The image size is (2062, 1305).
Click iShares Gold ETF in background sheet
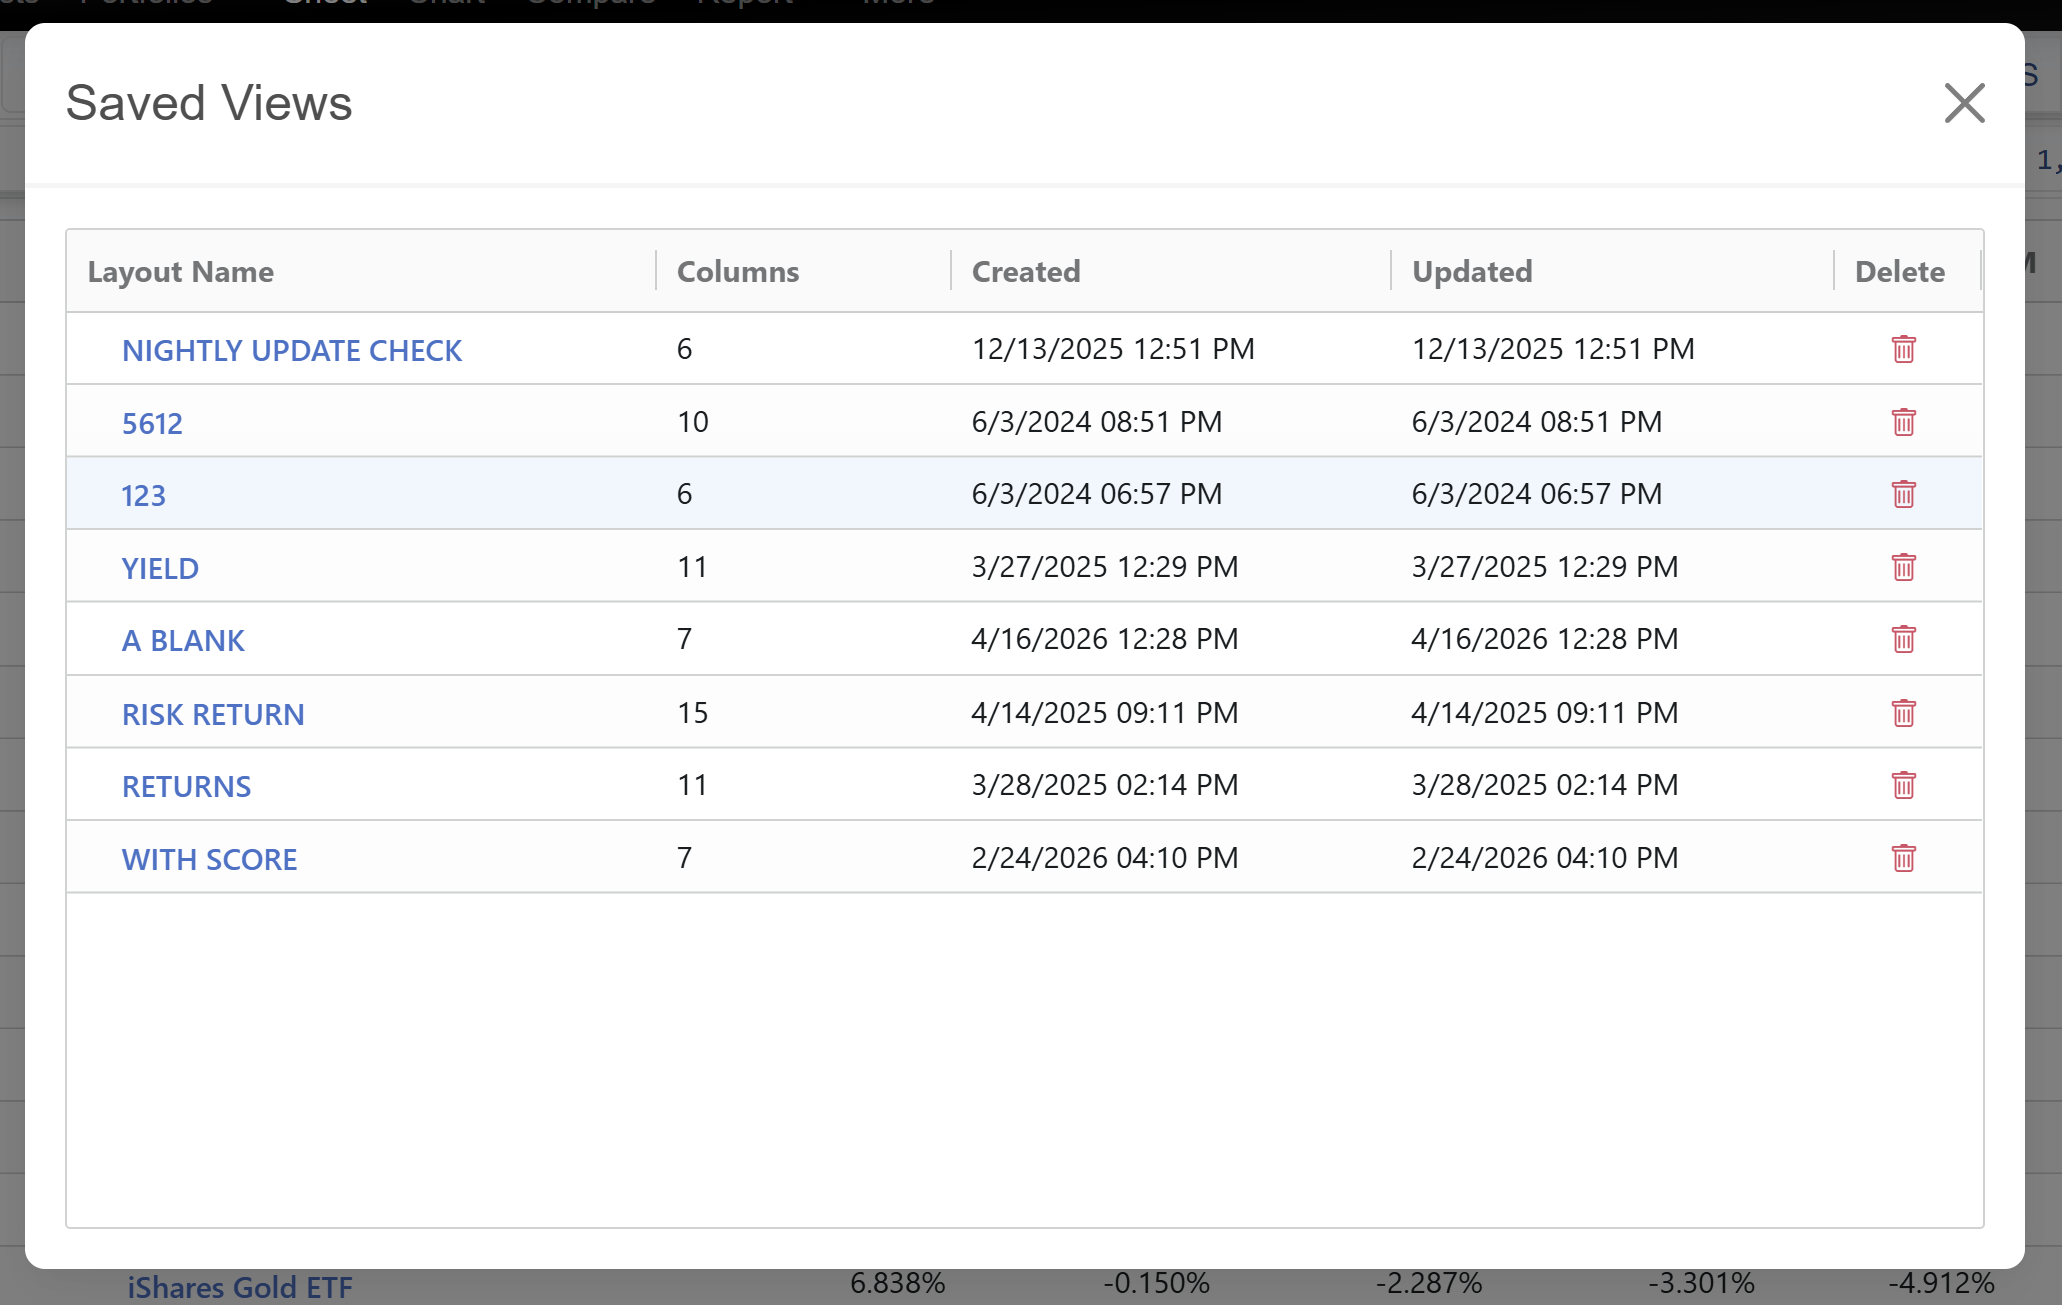[240, 1287]
